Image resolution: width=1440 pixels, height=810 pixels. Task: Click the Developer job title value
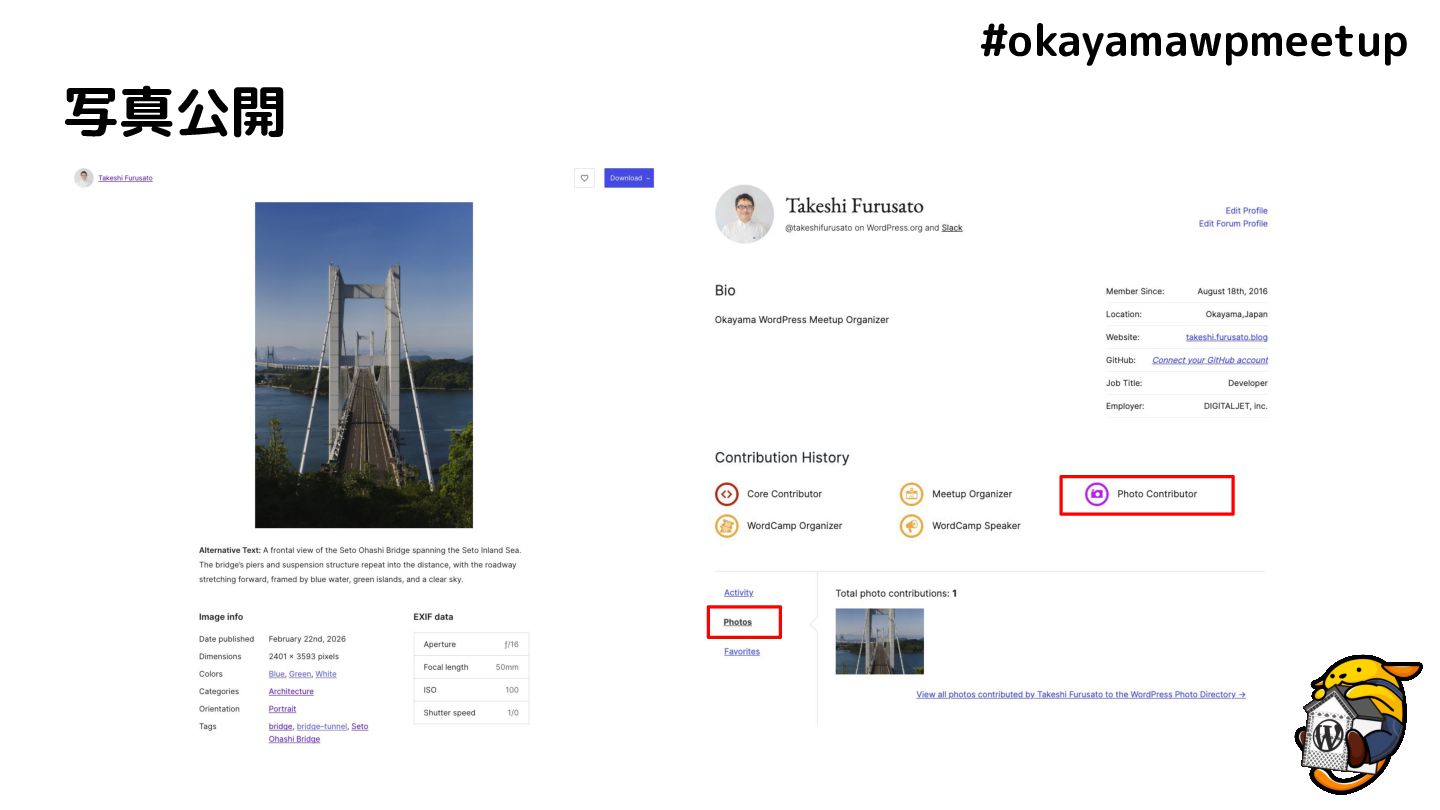pos(1248,383)
